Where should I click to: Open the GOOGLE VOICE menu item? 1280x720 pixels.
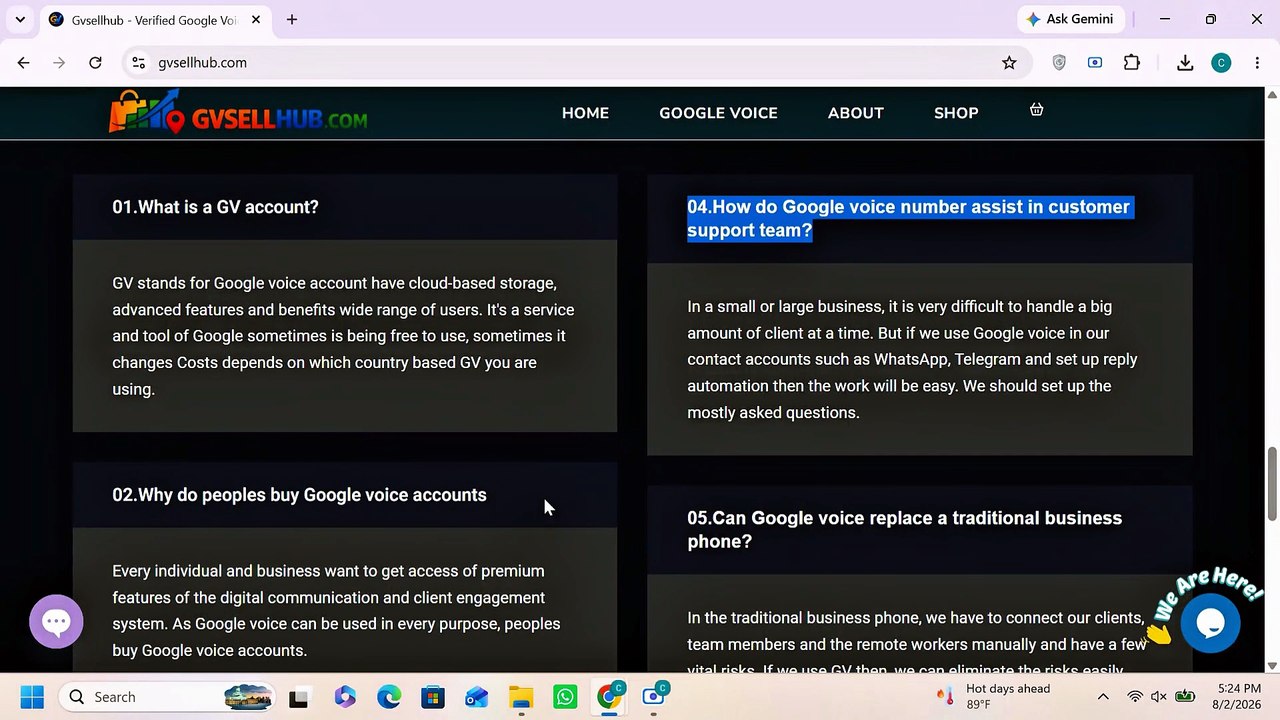point(718,113)
